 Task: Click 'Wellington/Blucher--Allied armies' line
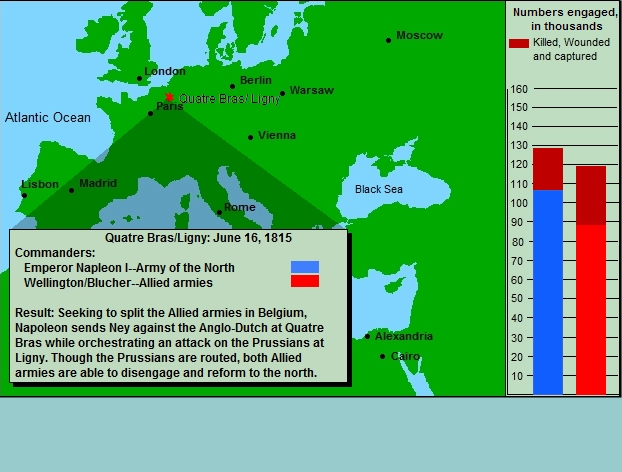[x=118, y=283]
